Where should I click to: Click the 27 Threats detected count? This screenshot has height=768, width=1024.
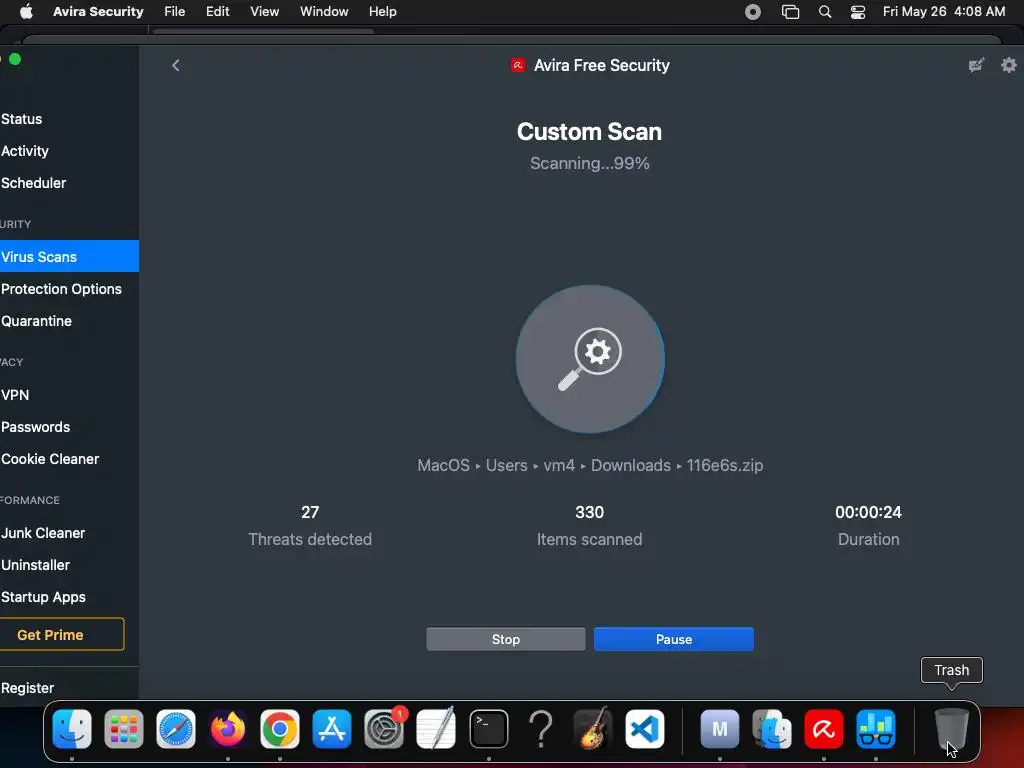[310, 512]
